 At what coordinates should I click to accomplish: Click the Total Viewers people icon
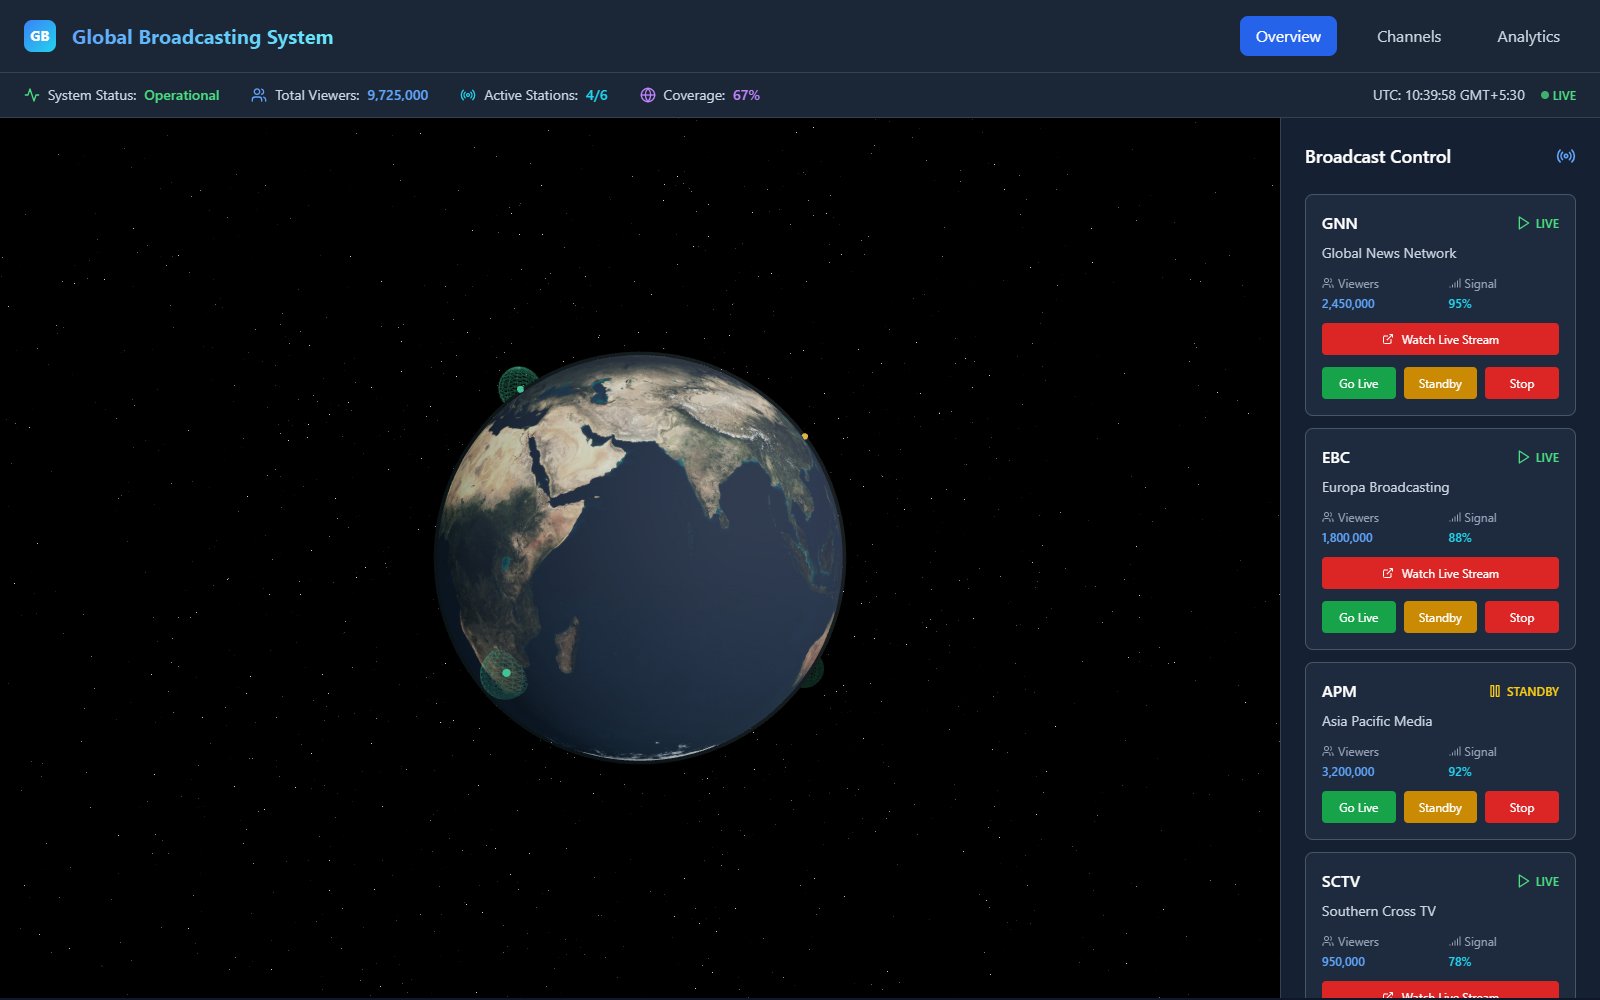click(x=259, y=95)
